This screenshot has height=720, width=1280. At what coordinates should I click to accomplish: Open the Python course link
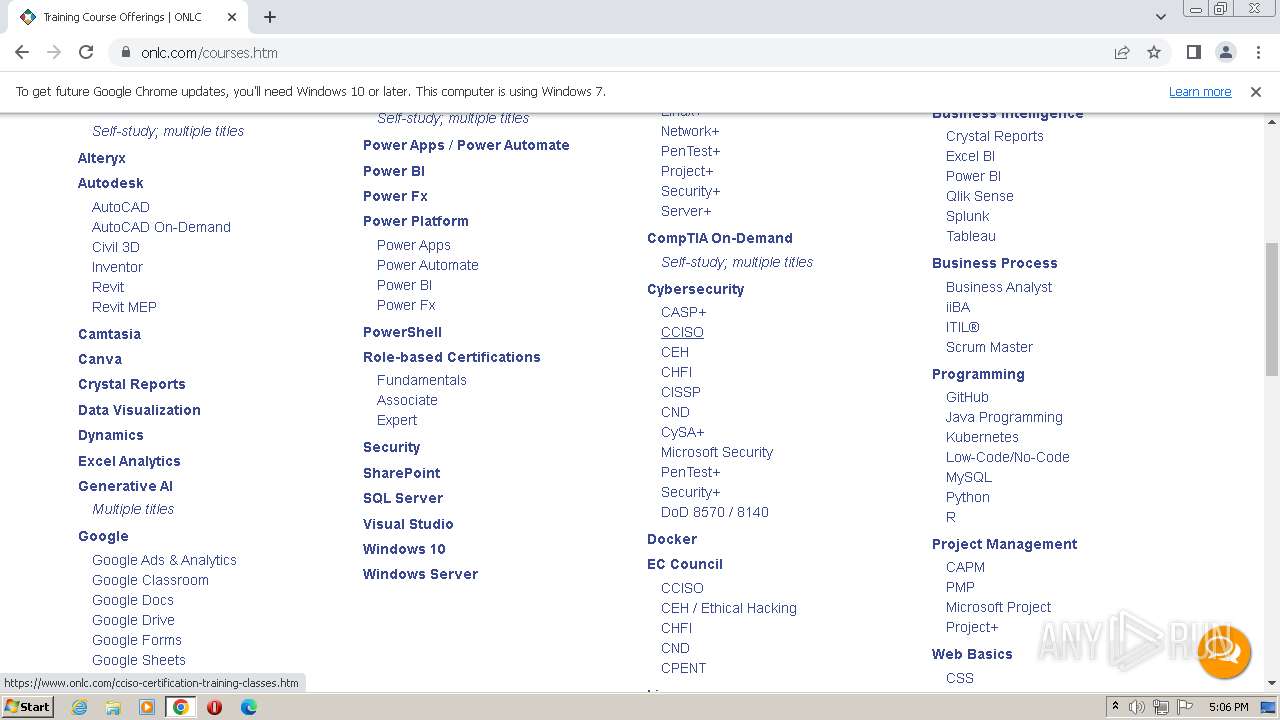pyautogui.click(x=968, y=497)
